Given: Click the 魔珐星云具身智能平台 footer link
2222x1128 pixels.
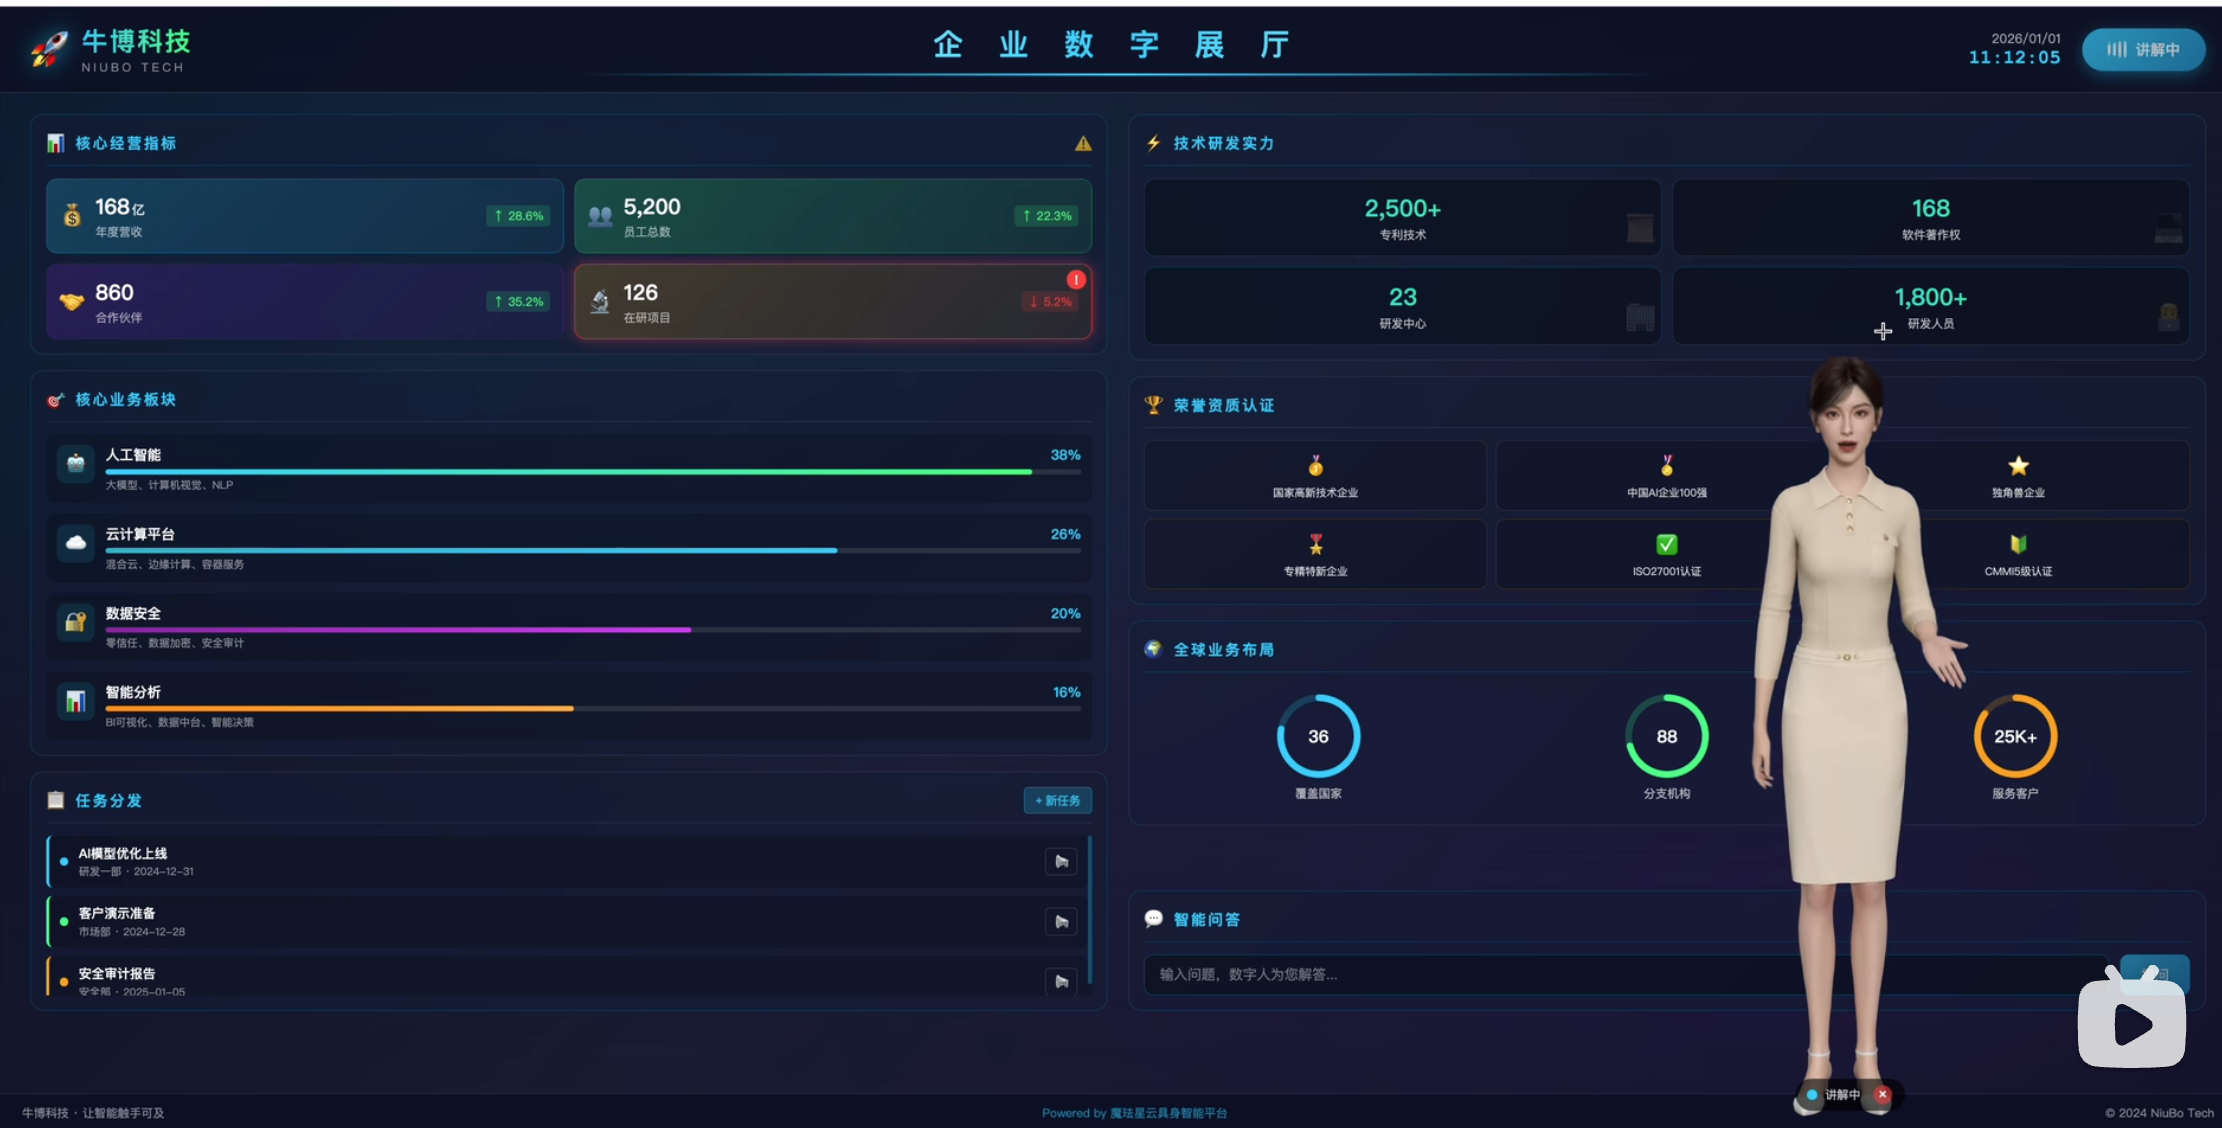Looking at the screenshot, I should (x=1168, y=1113).
